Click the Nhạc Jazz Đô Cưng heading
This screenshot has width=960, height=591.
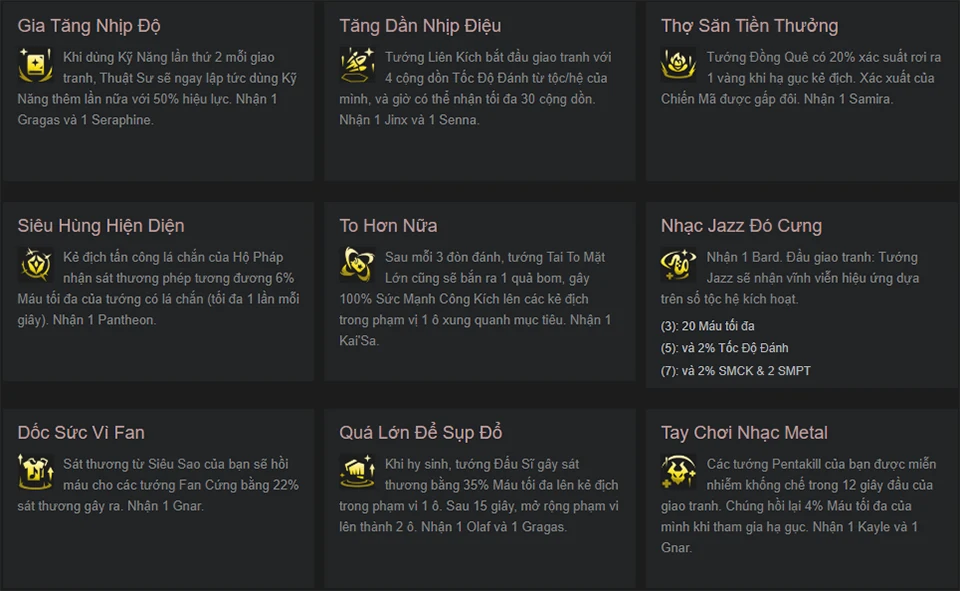pos(741,226)
